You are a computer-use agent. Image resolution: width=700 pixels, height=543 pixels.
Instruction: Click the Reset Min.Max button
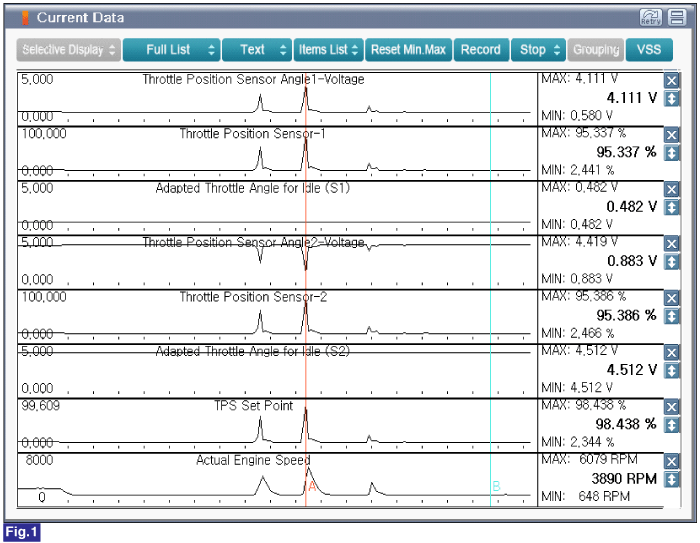(x=408, y=50)
